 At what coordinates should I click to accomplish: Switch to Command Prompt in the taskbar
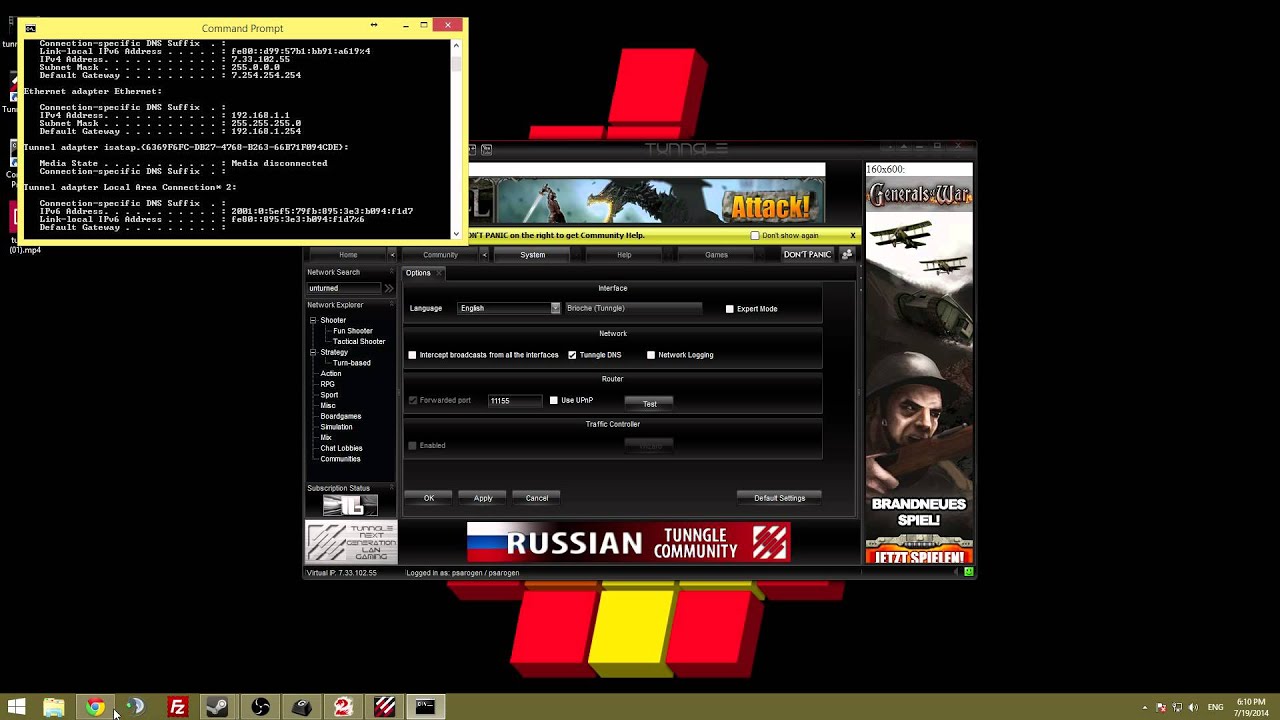click(x=425, y=707)
